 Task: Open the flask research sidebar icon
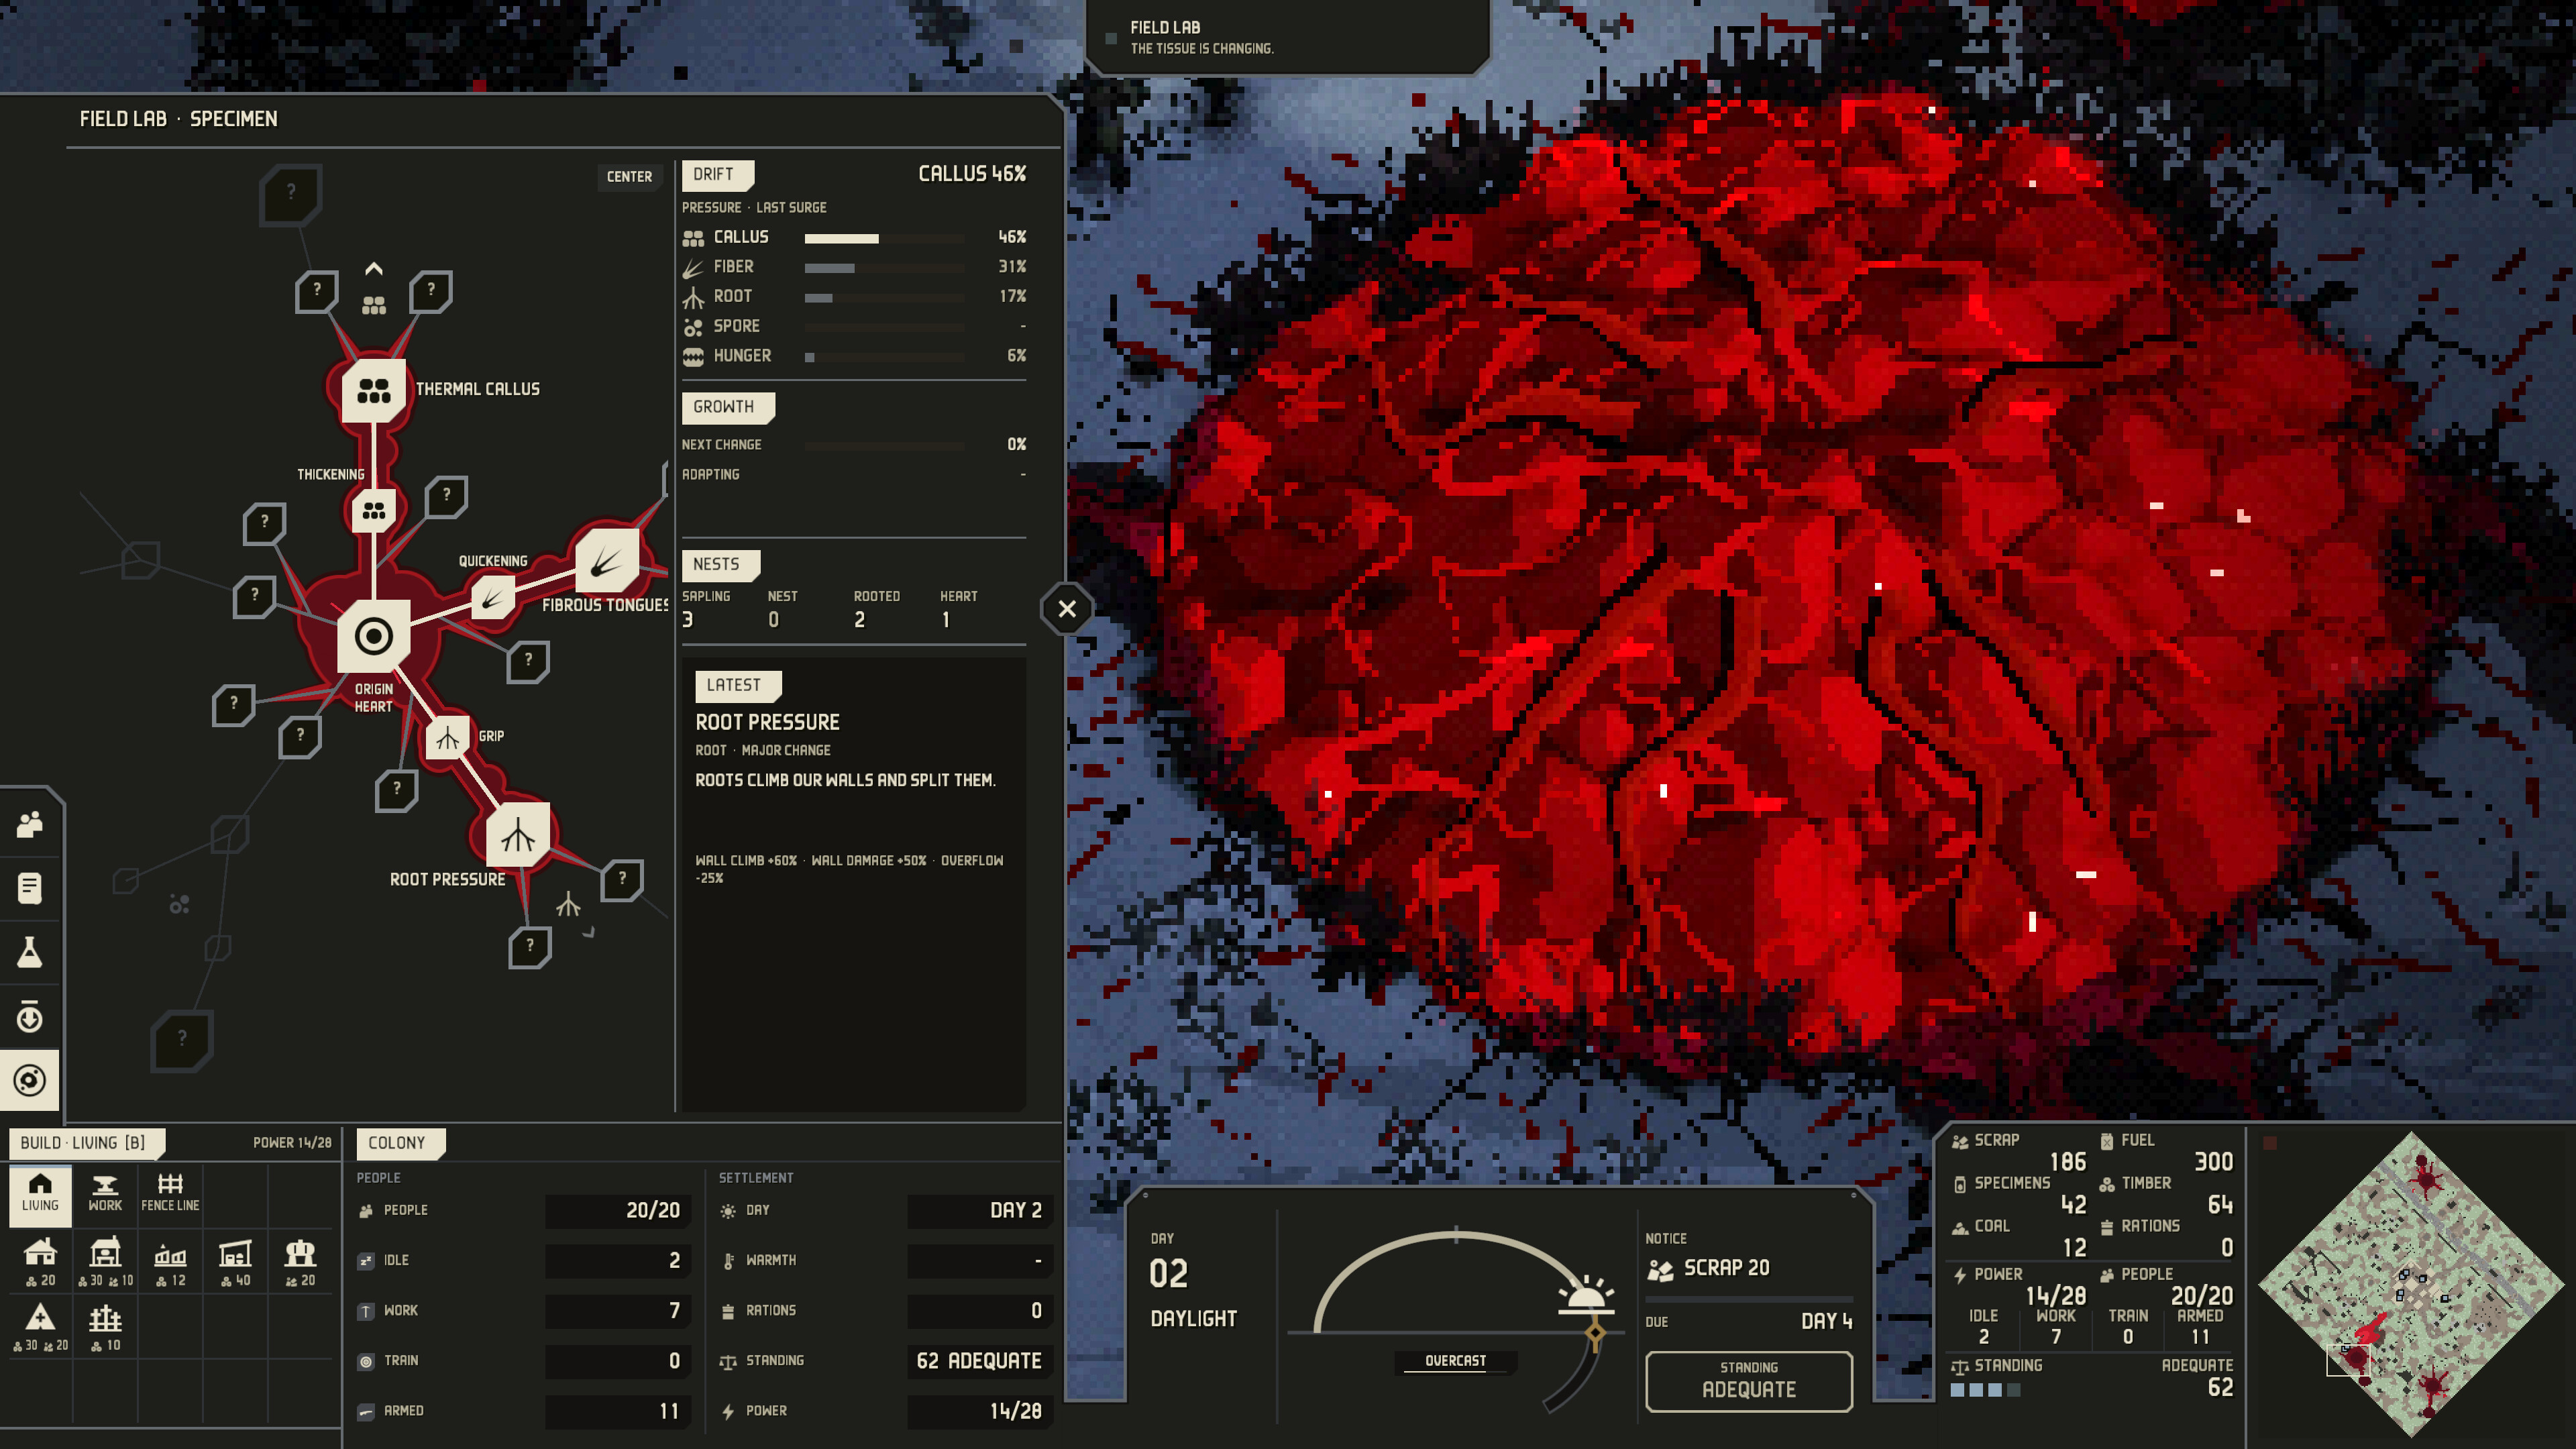(30, 952)
